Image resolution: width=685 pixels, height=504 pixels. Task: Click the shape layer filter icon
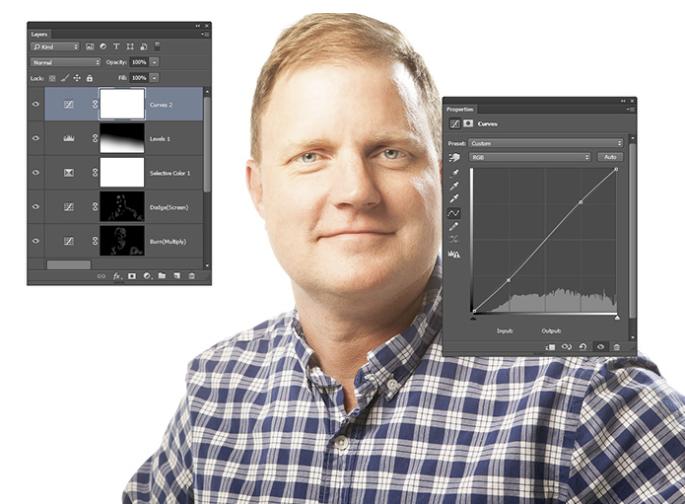click(130, 46)
